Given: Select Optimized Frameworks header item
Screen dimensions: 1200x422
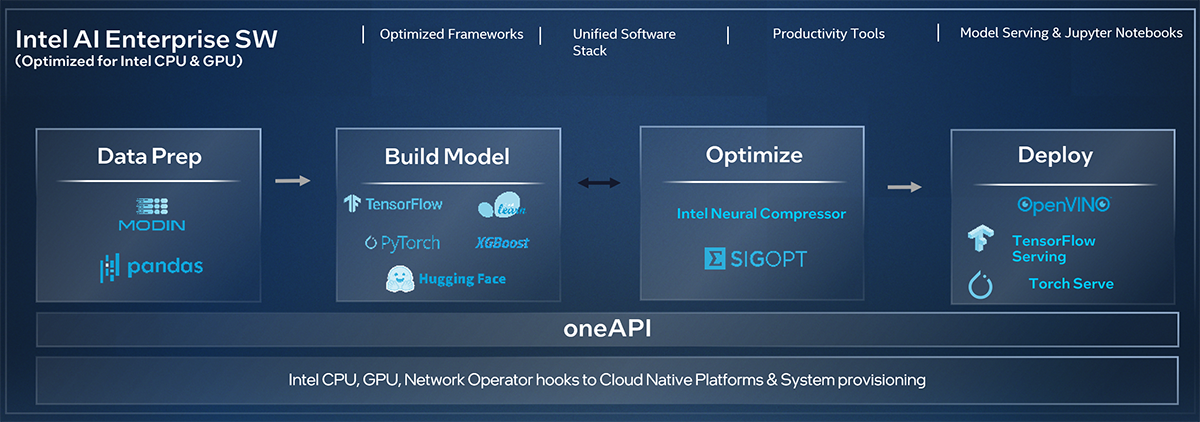Looking at the screenshot, I should click(x=451, y=34).
